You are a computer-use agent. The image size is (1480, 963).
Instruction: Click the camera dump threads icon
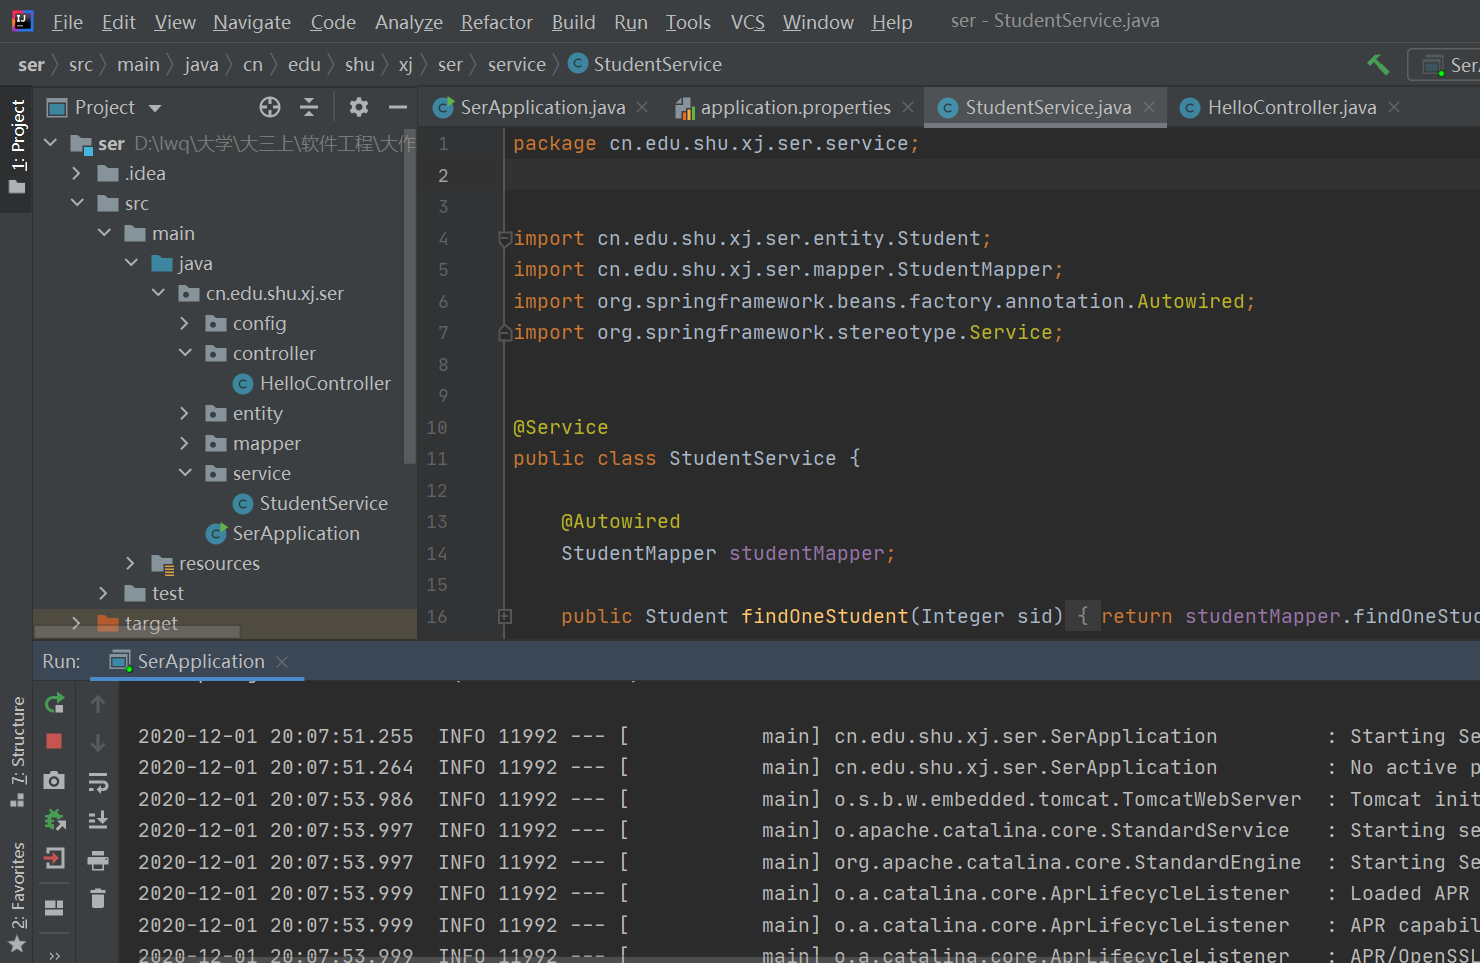55,780
